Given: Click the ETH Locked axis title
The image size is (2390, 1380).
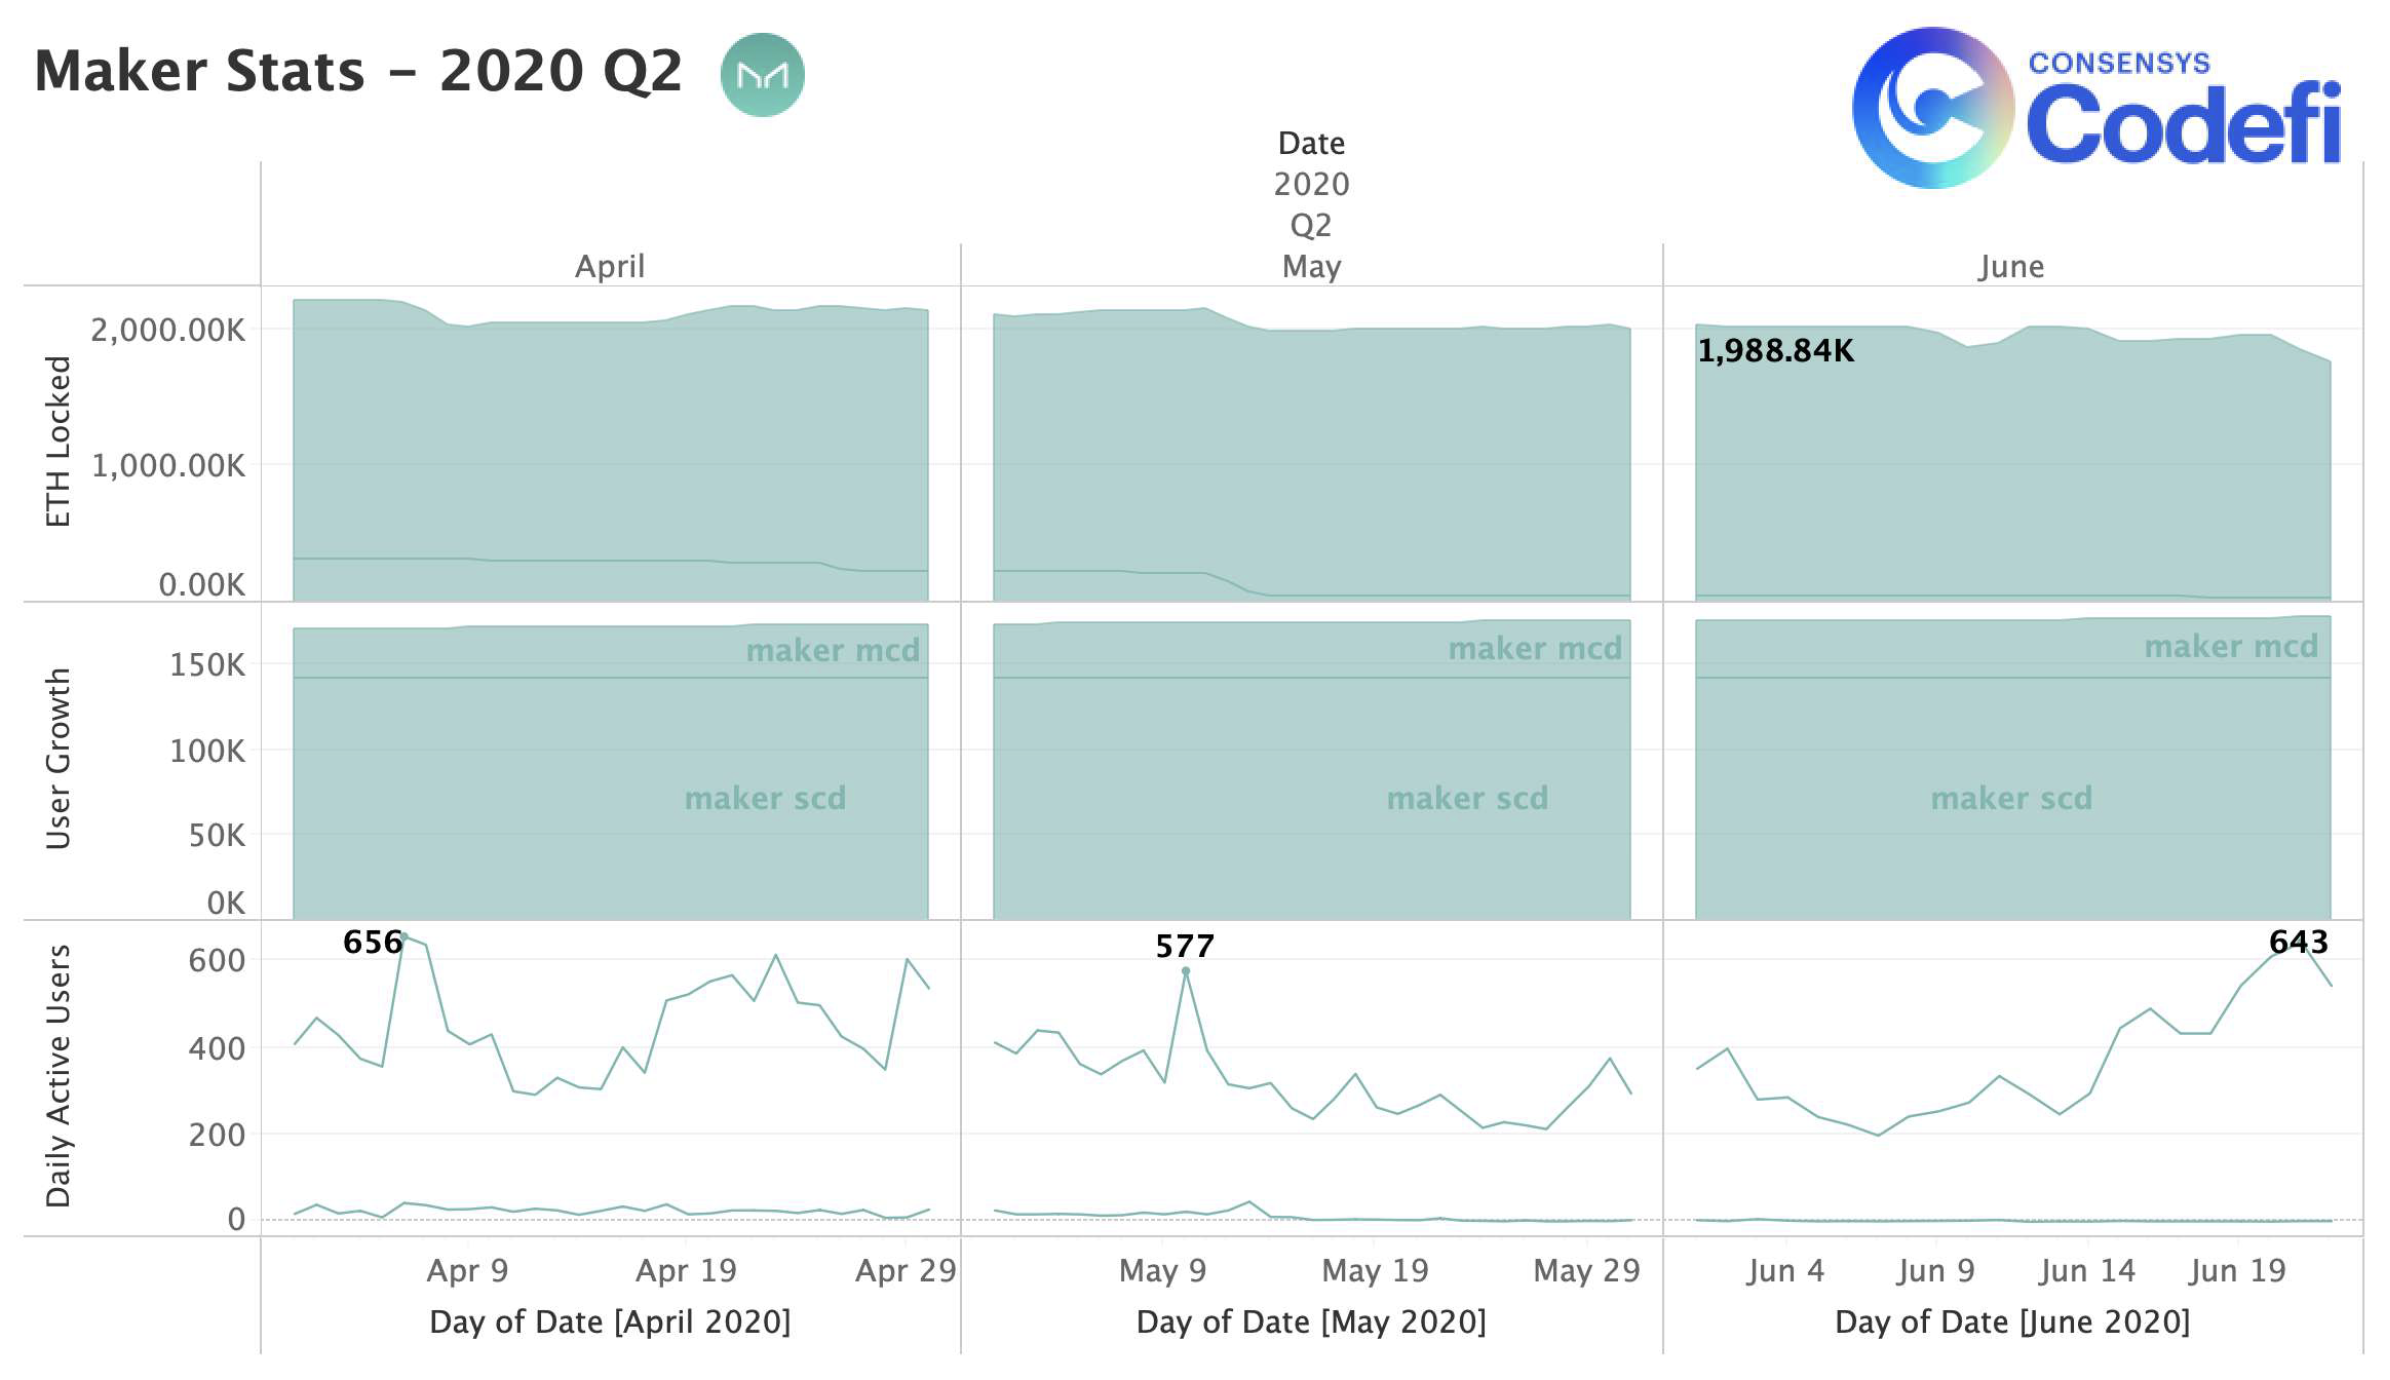Looking at the screenshot, I should [58, 441].
